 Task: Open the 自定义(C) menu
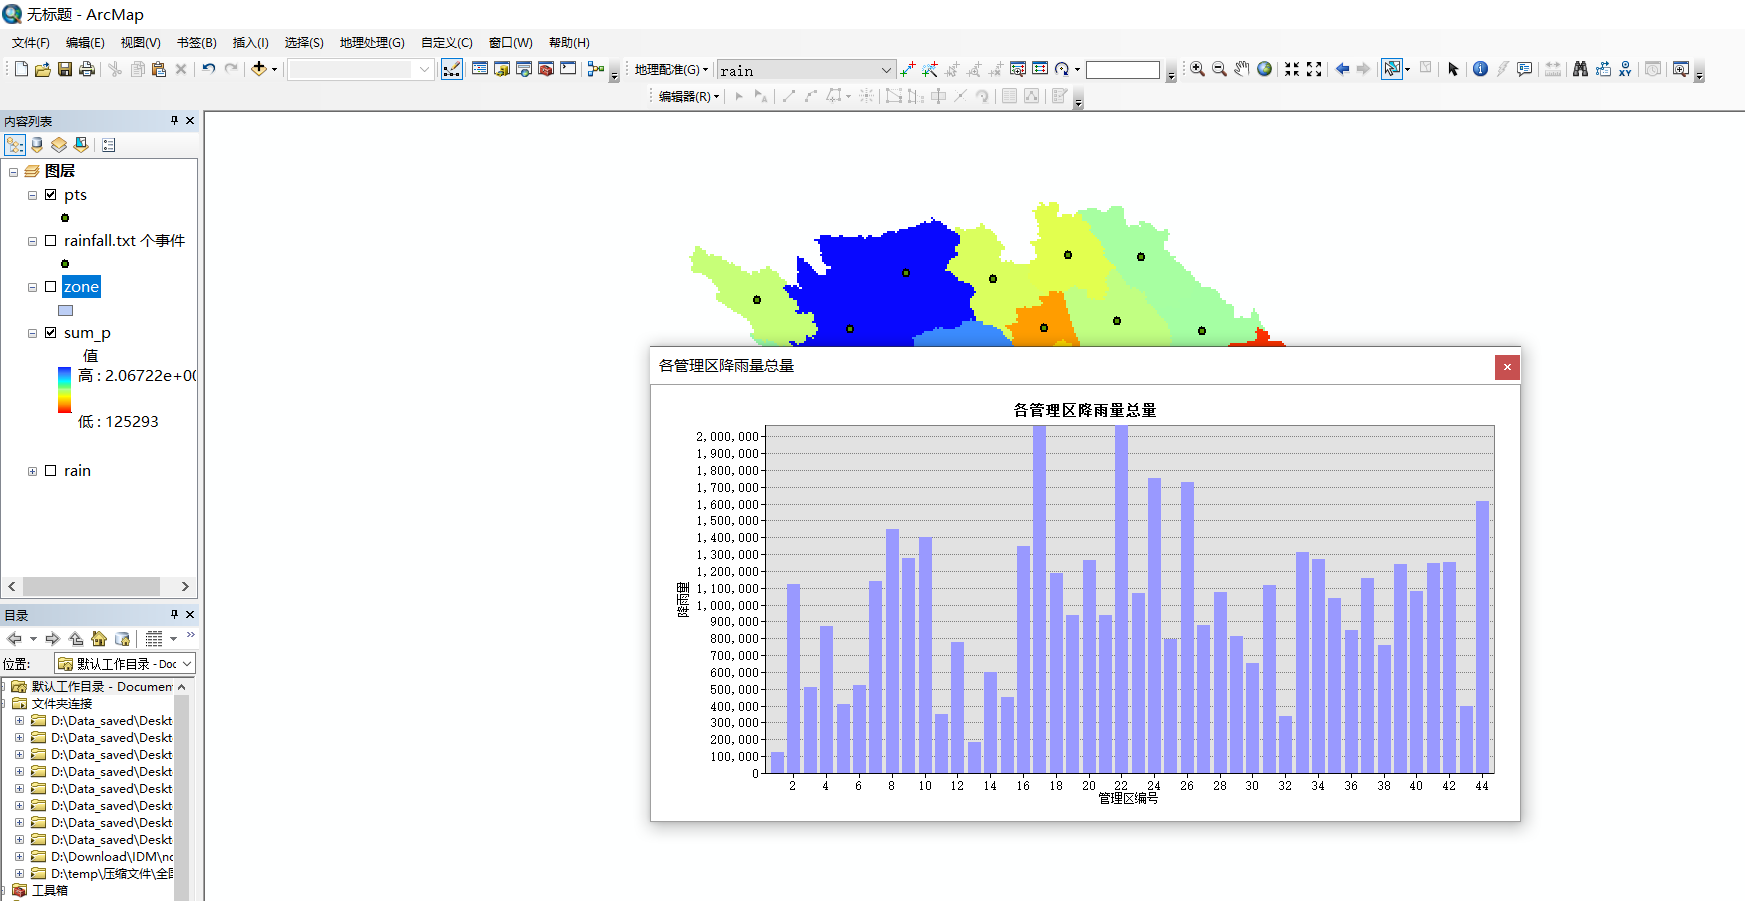(447, 43)
